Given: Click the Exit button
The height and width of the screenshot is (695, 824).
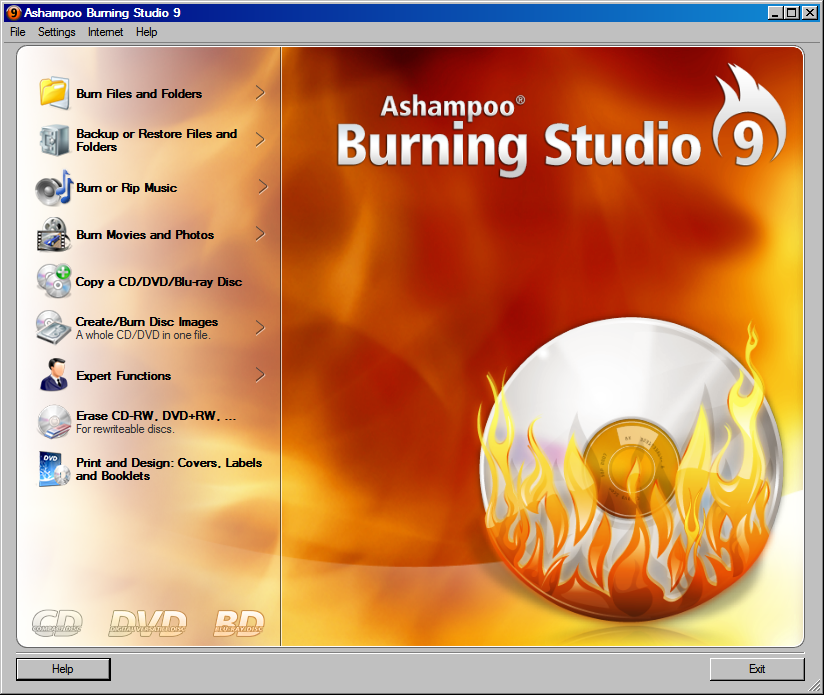Looking at the screenshot, I should (x=757, y=669).
